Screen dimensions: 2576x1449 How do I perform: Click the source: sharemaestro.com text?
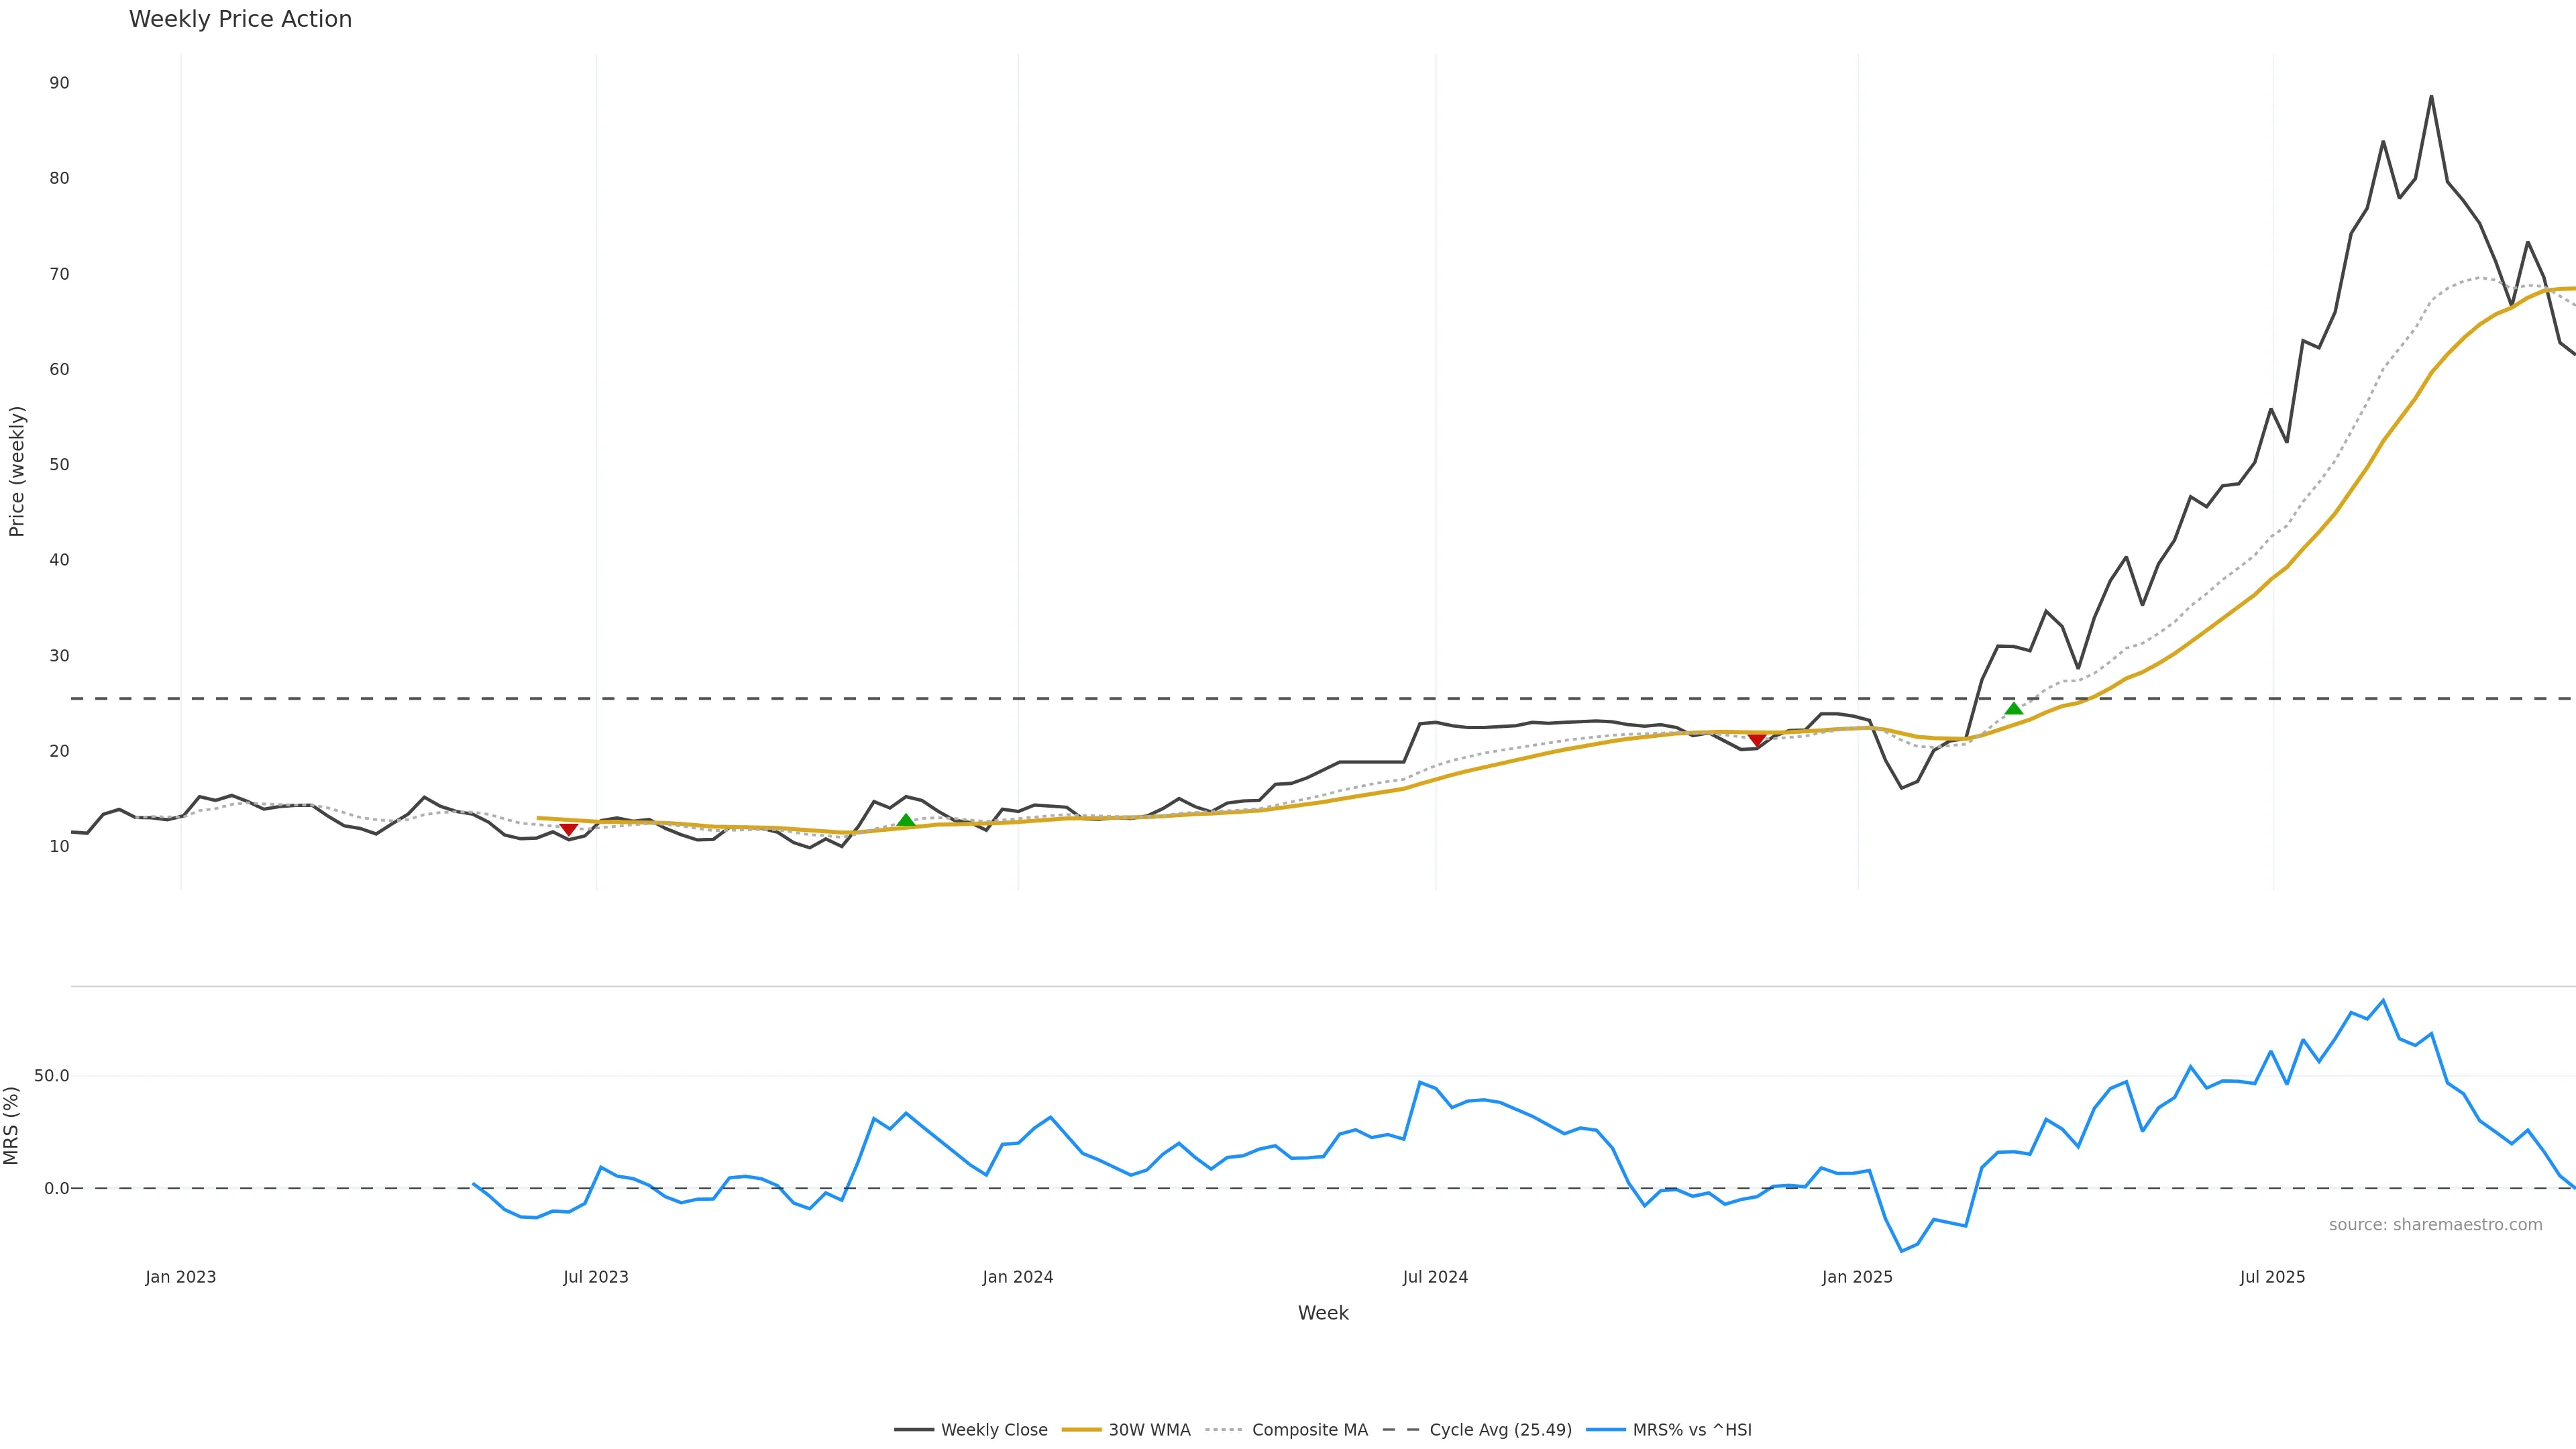2435,1225
